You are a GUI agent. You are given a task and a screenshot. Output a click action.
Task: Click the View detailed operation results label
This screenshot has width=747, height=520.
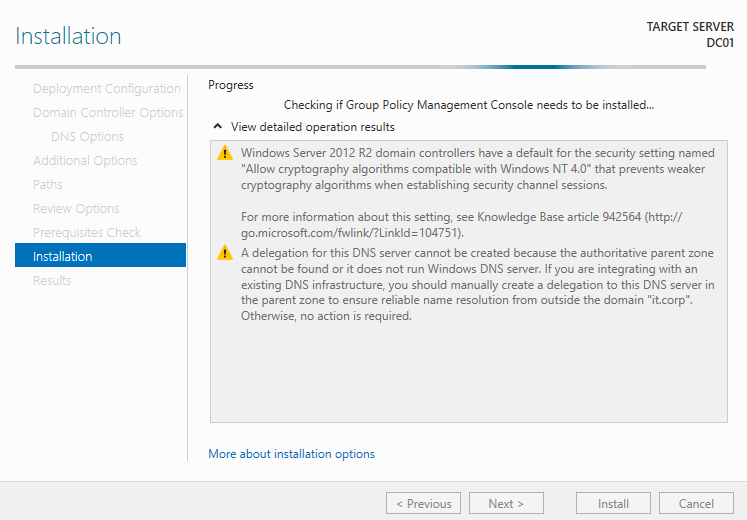(x=313, y=127)
